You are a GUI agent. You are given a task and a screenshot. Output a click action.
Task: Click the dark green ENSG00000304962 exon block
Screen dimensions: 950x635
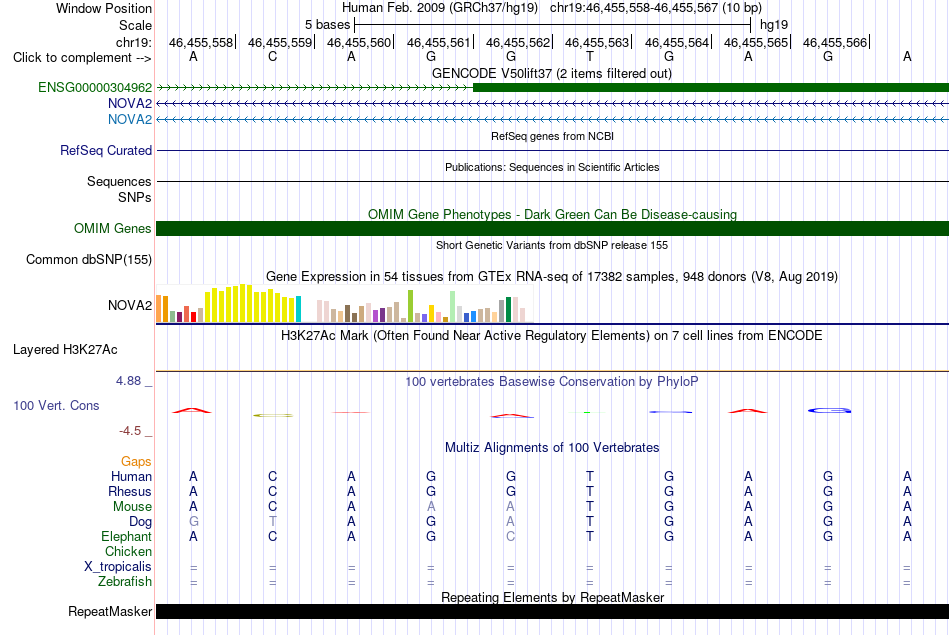pyautogui.click(x=711, y=88)
